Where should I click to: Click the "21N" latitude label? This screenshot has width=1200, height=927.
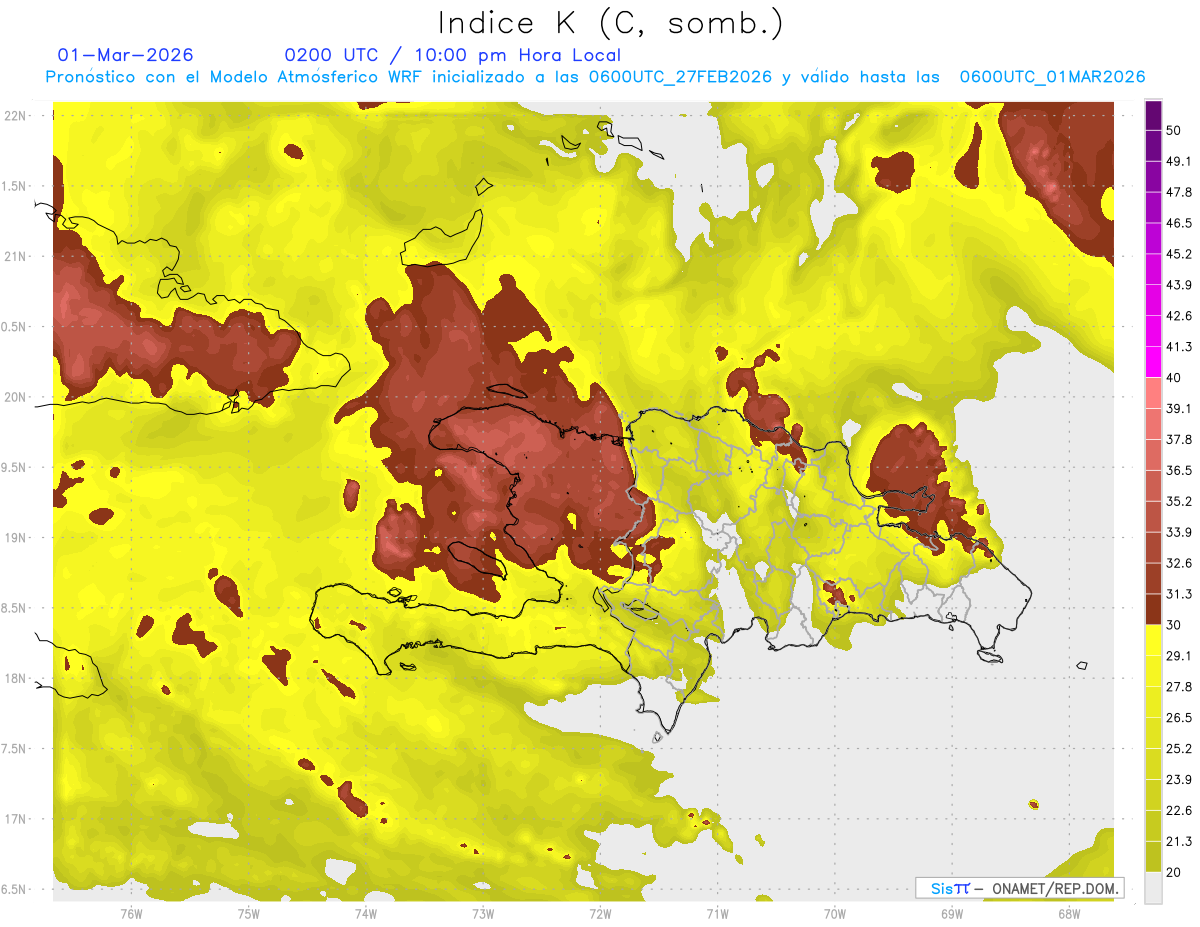tap(16, 257)
